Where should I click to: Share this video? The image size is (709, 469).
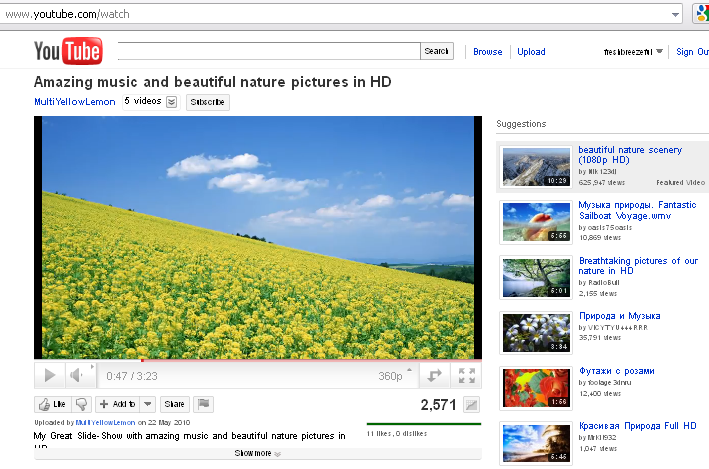(175, 404)
